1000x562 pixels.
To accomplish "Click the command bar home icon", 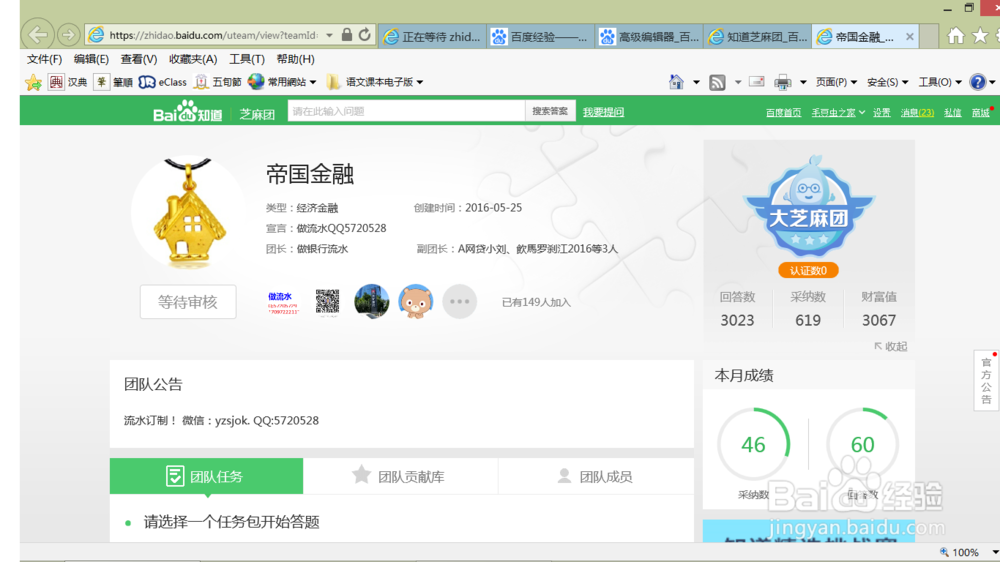I will pyautogui.click(x=676, y=82).
